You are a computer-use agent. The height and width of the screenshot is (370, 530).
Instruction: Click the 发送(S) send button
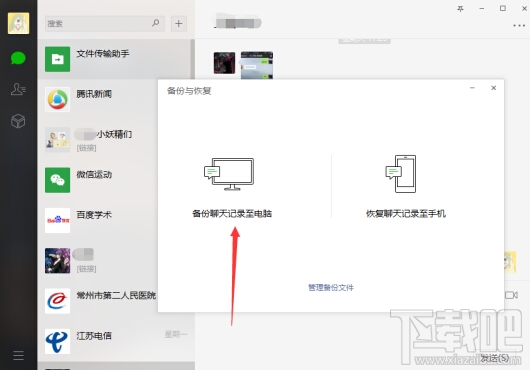tap(495, 358)
